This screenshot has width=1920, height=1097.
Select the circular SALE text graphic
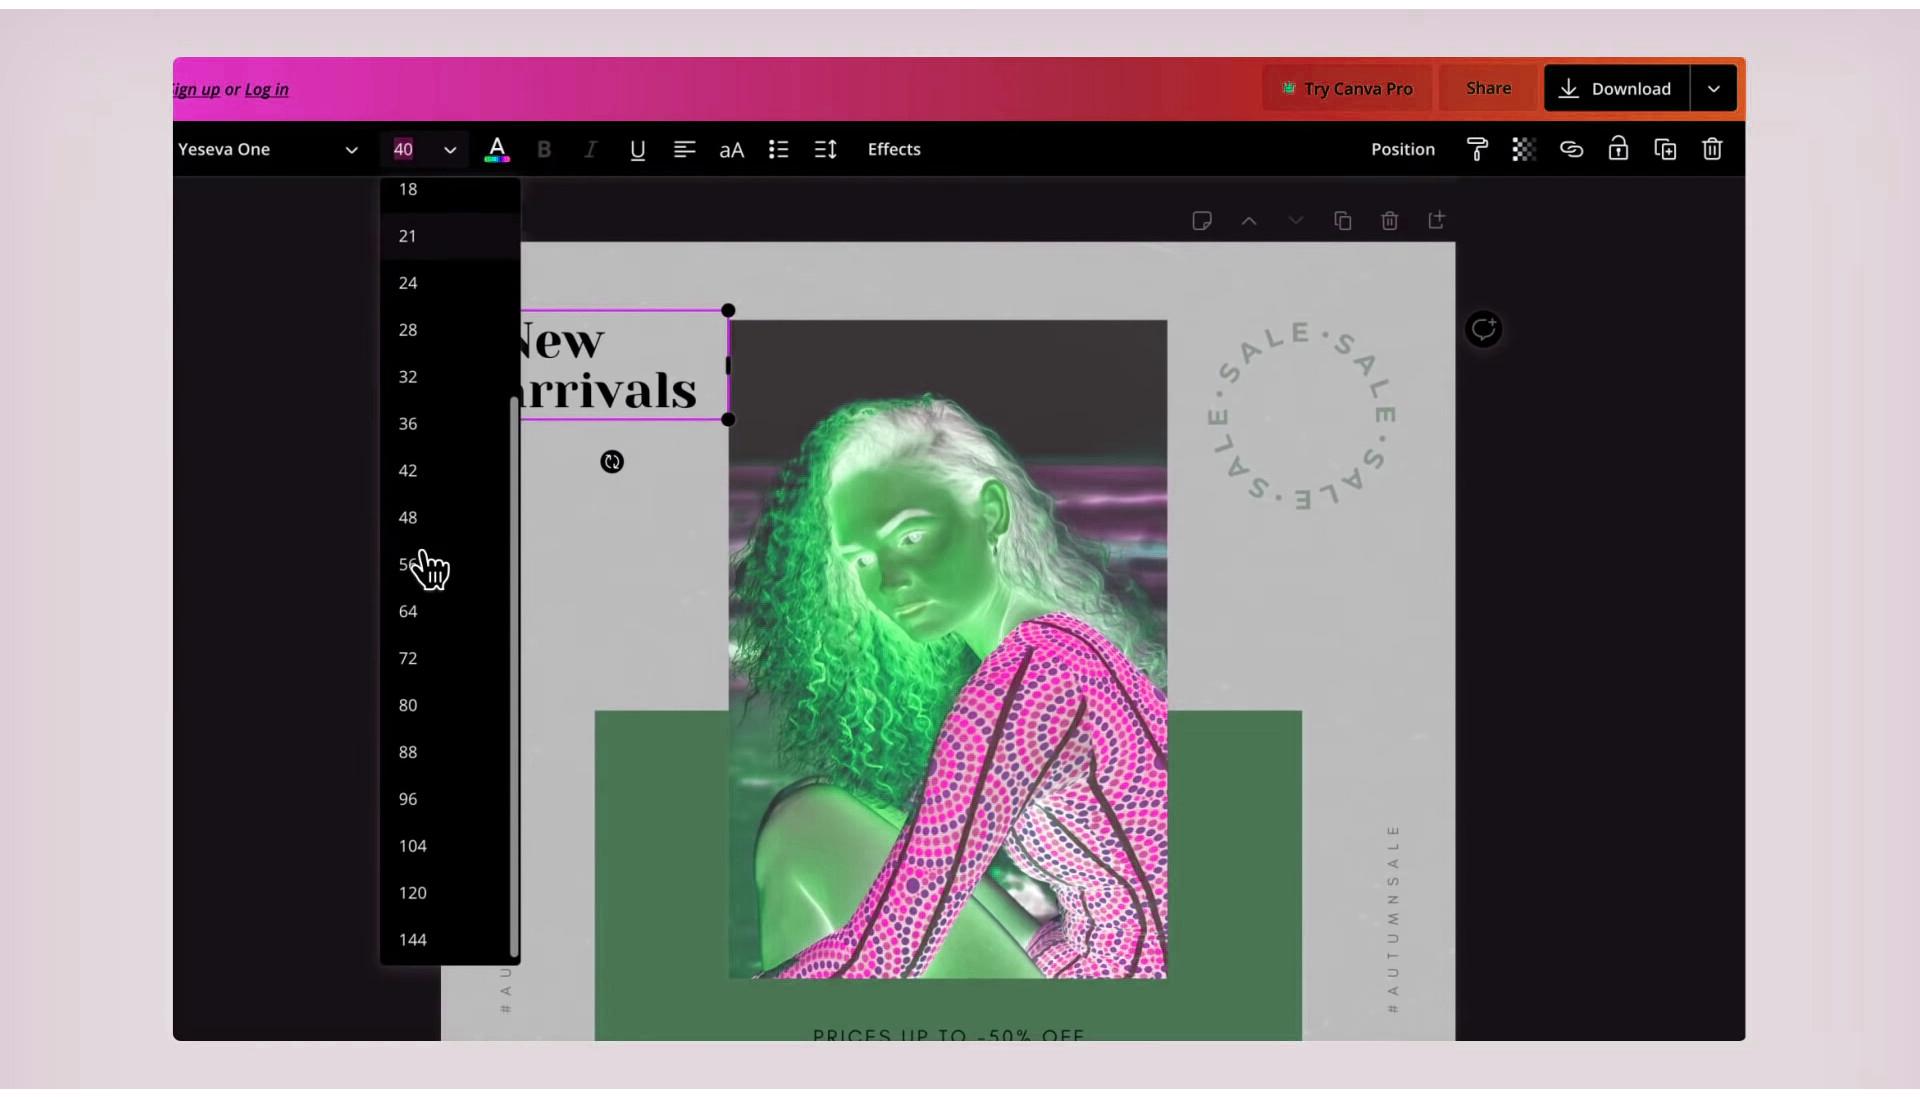[x=1302, y=415]
